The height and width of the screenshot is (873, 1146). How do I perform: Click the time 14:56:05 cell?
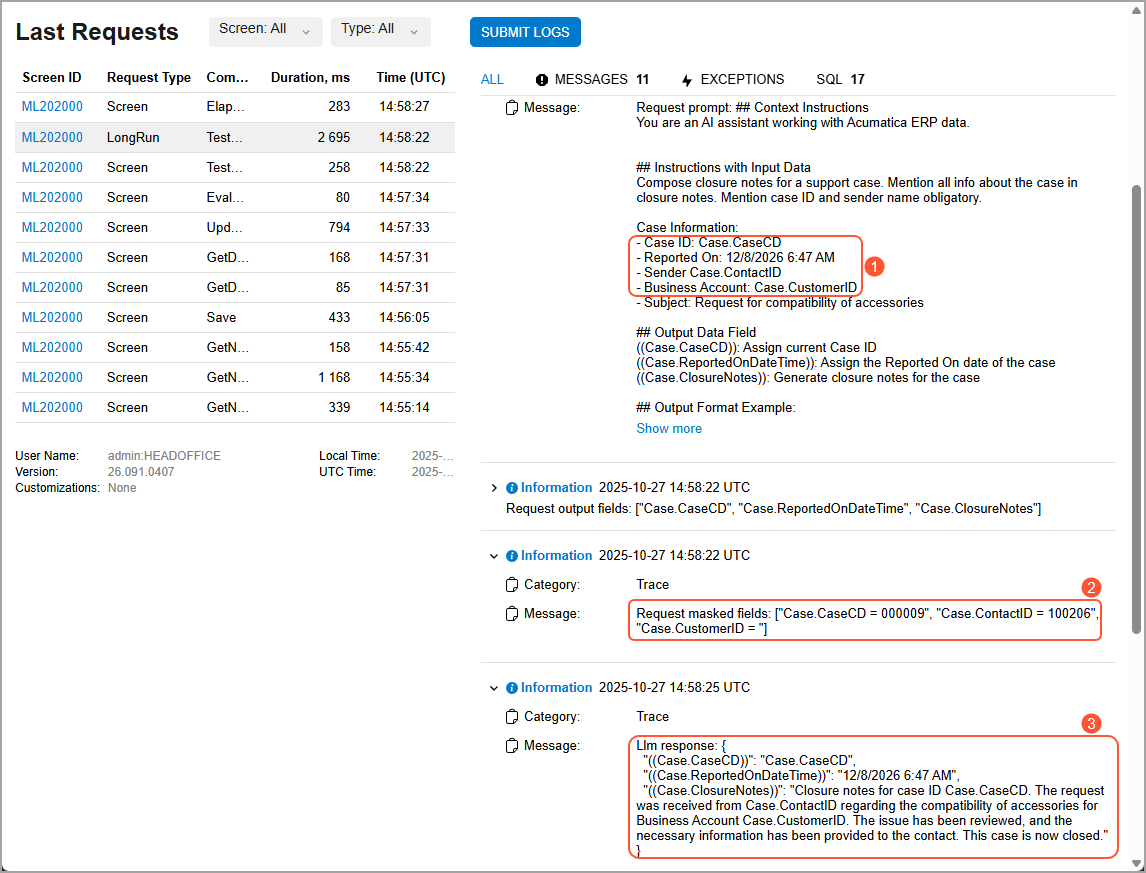tap(404, 317)
